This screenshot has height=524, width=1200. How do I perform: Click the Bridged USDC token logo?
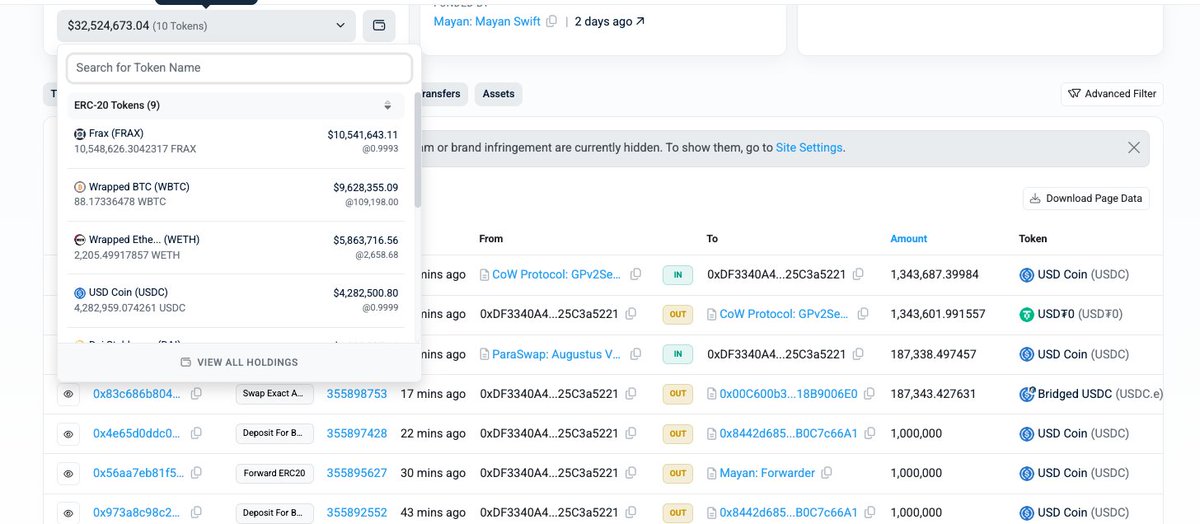tap(1026, 394)
